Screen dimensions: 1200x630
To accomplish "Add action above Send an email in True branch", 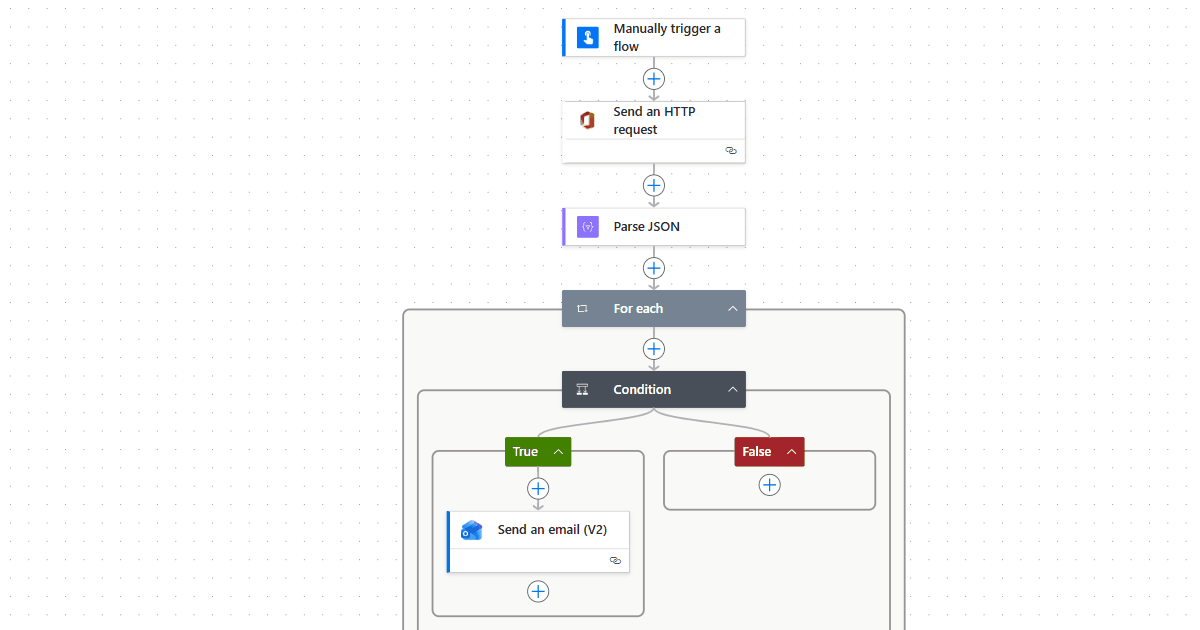I will pos(538,488).
